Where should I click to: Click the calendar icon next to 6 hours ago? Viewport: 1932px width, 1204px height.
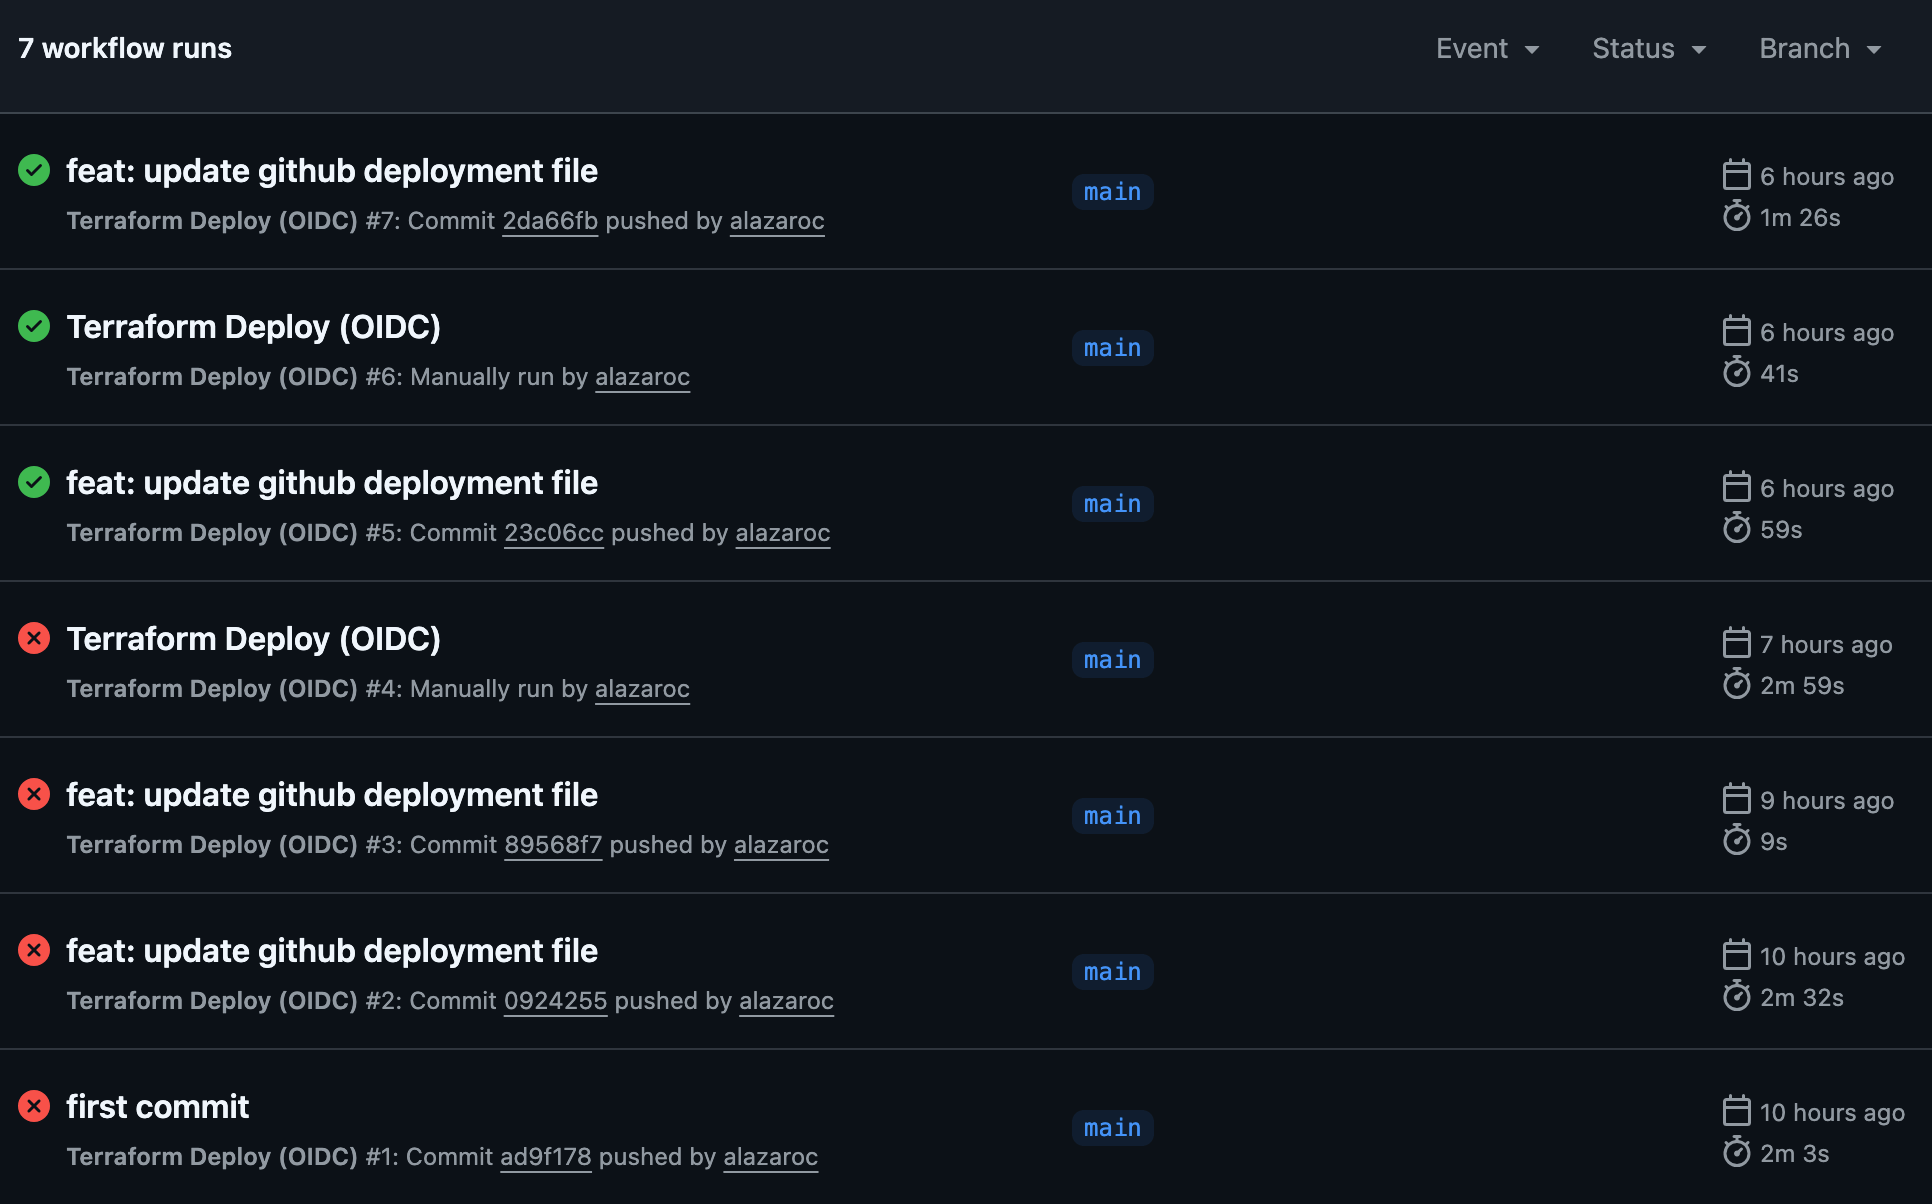pyautogui.click(x=1737, y=174)
